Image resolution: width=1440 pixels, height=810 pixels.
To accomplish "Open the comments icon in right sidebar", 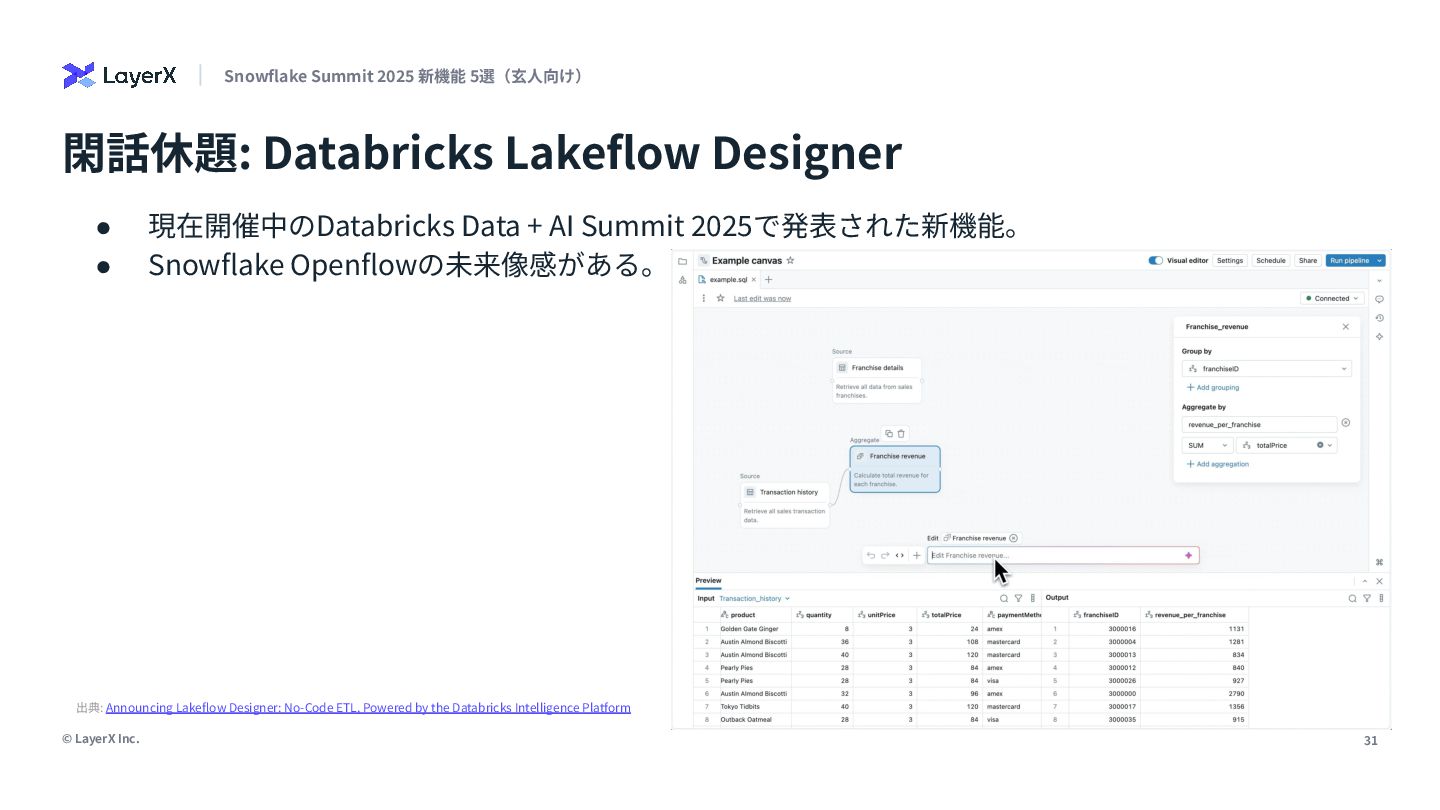I will [x=1379, y=299].
